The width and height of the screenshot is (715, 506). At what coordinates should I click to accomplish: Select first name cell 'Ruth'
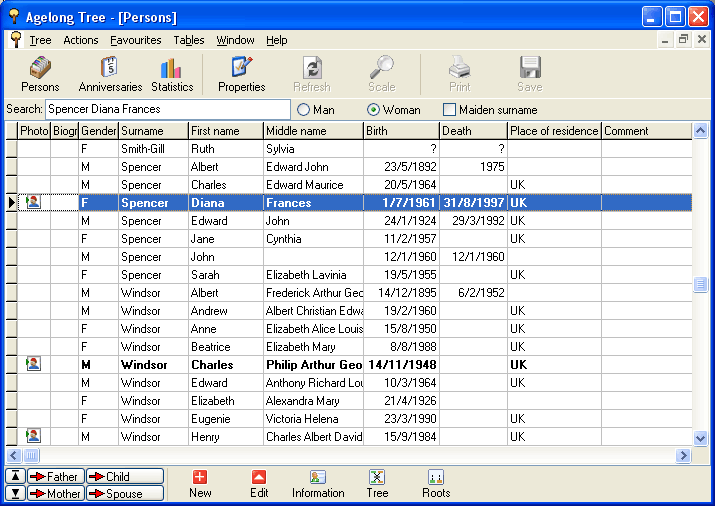click(x=226, y=149)
